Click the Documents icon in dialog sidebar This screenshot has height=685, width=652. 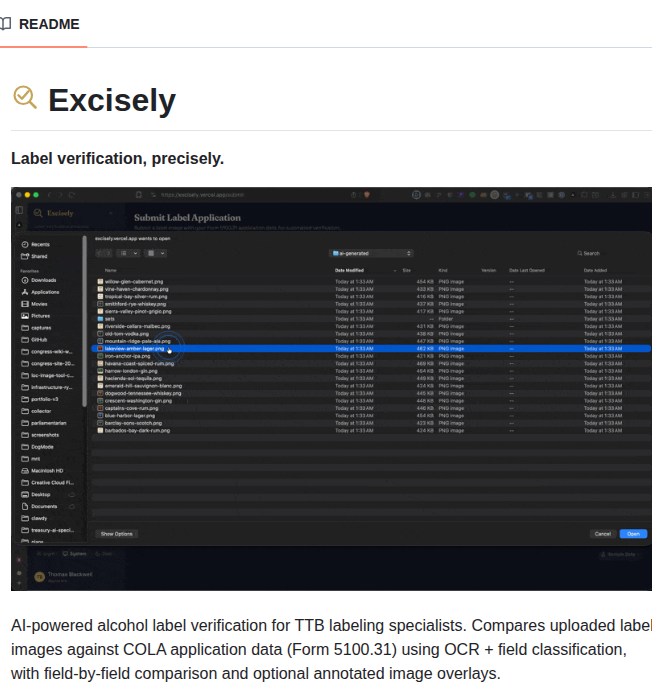25,506
